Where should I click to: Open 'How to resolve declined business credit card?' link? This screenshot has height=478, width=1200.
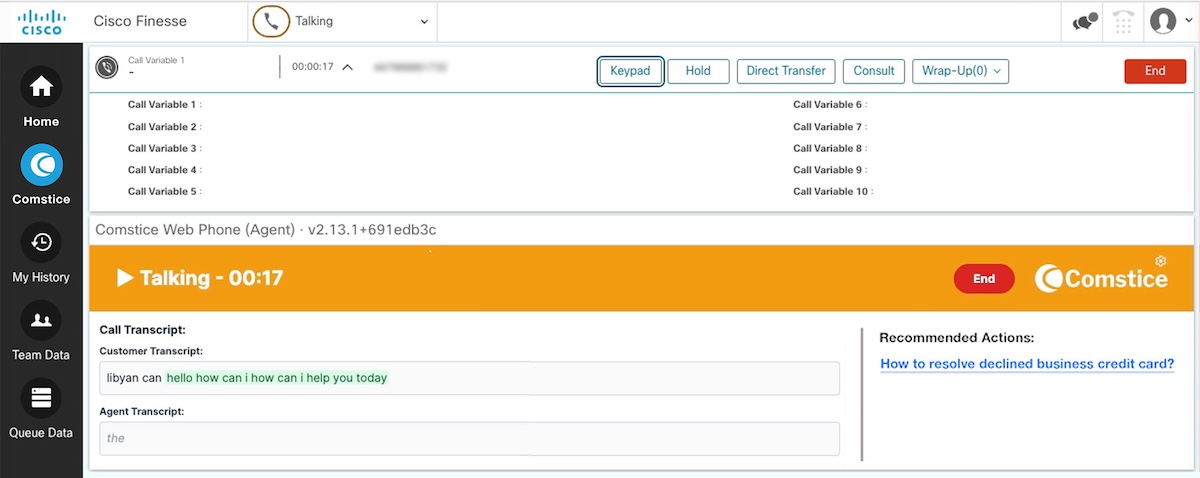pos(1027,364)
